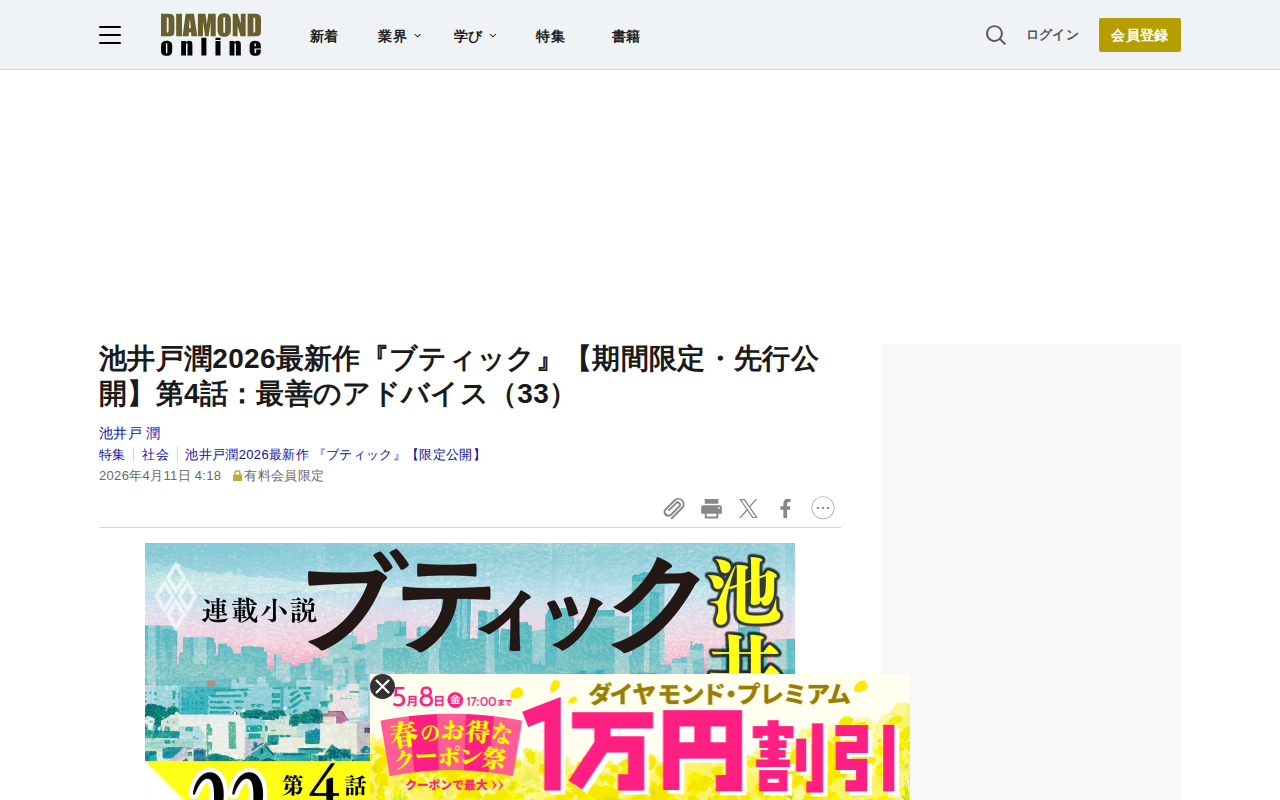Open the 特集 menu item
This screenshot has height=800, width=1280.
point(550,36)
